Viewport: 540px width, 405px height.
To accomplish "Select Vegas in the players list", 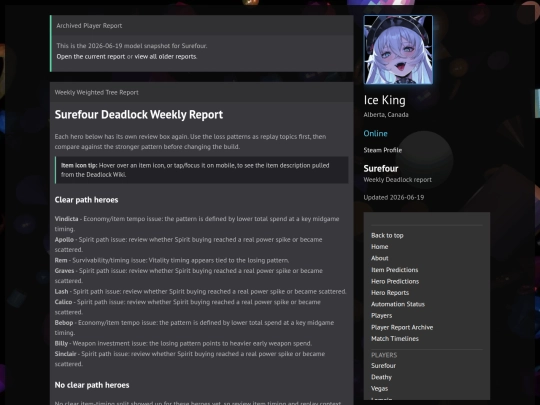I will click(380, 388).
